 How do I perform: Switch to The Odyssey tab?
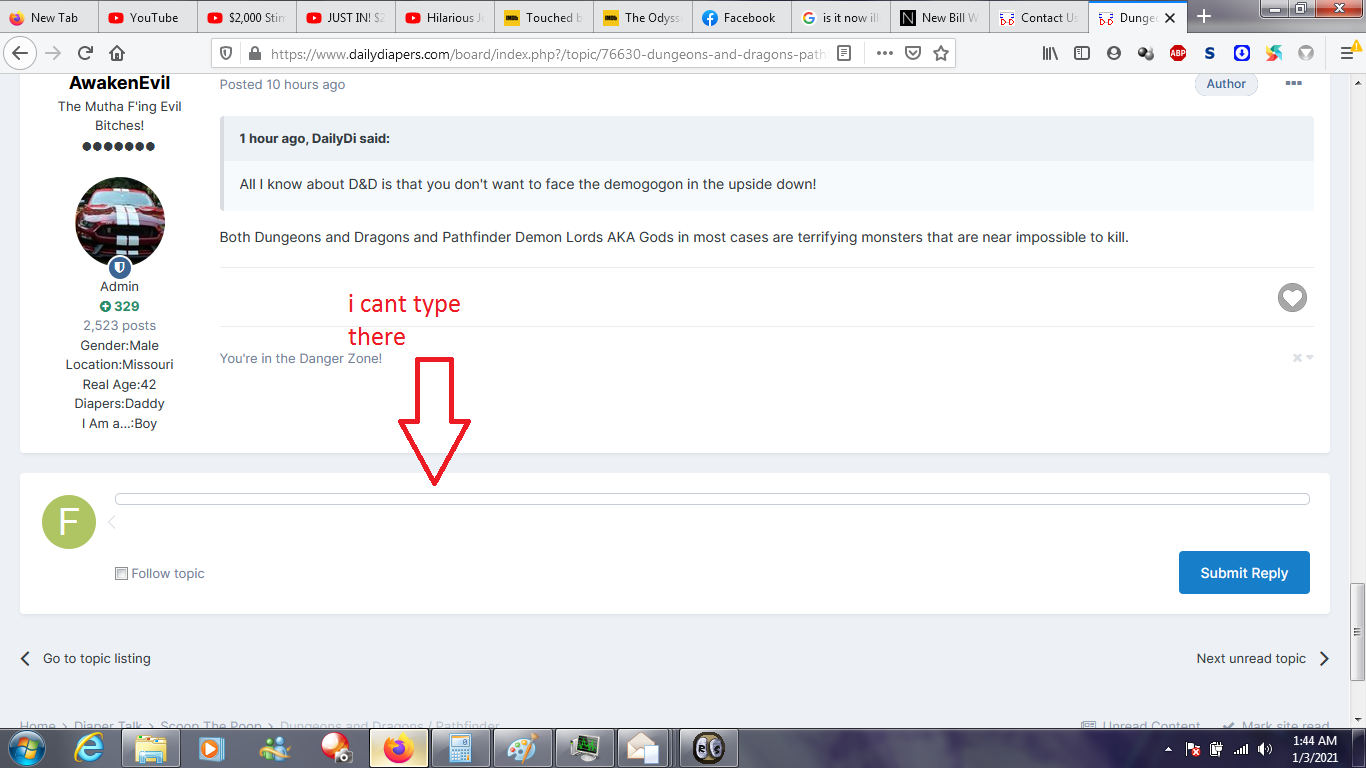click(x=643, y=17)
